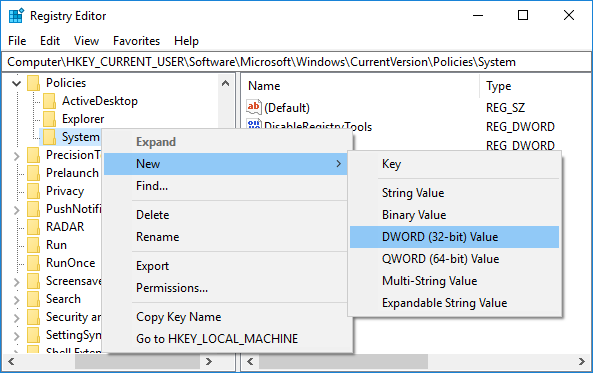Select the RADAR key folder icon
This screenshot has height=373, width=593.
tap(33, 227)
